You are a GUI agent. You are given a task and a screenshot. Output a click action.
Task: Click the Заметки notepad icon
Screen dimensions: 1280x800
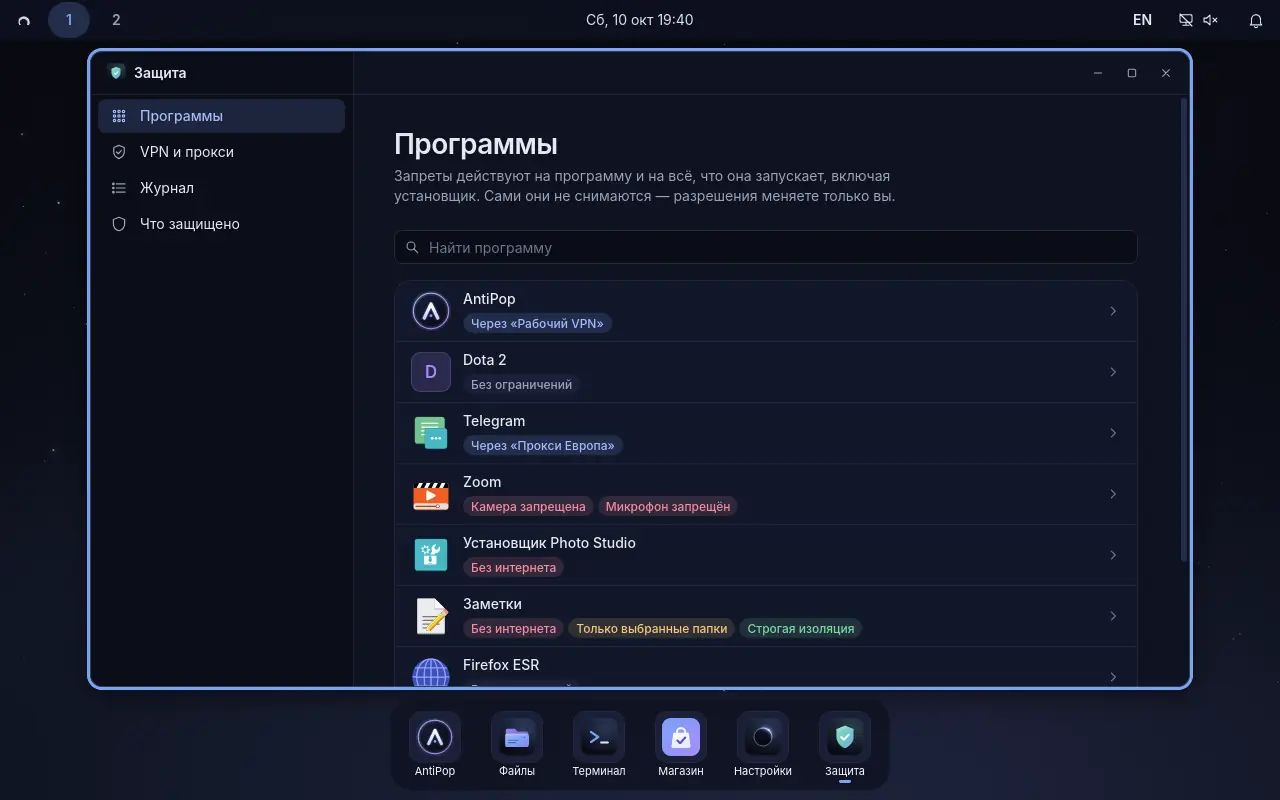coord(431,616)
